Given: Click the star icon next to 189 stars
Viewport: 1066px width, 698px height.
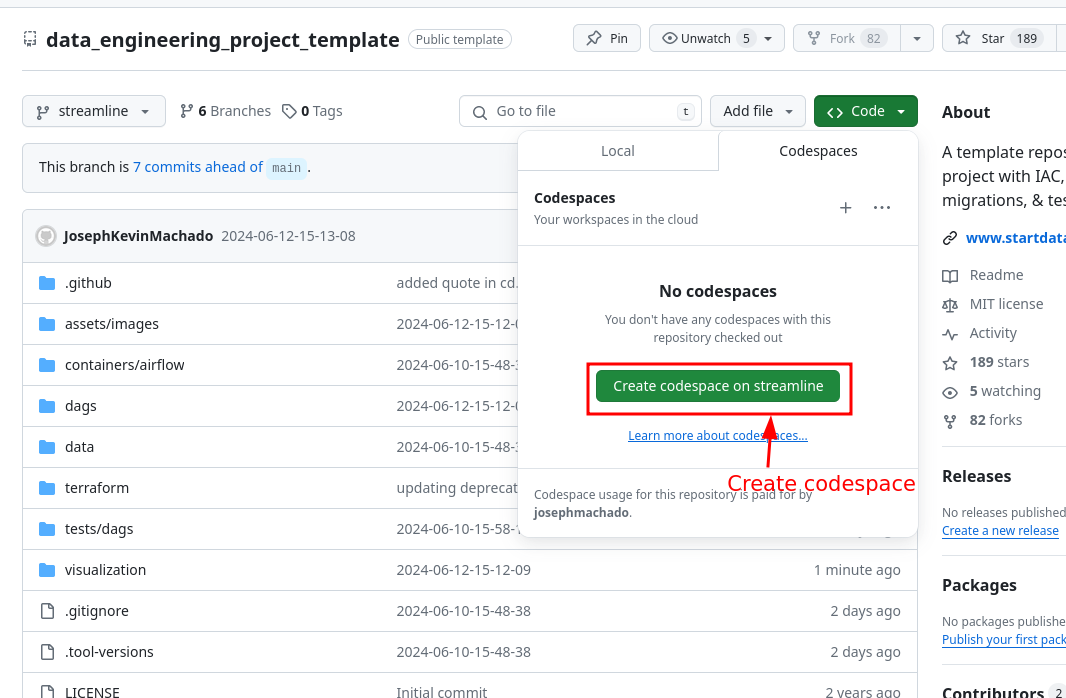Looking at the screenshot, I should [949, 362].
